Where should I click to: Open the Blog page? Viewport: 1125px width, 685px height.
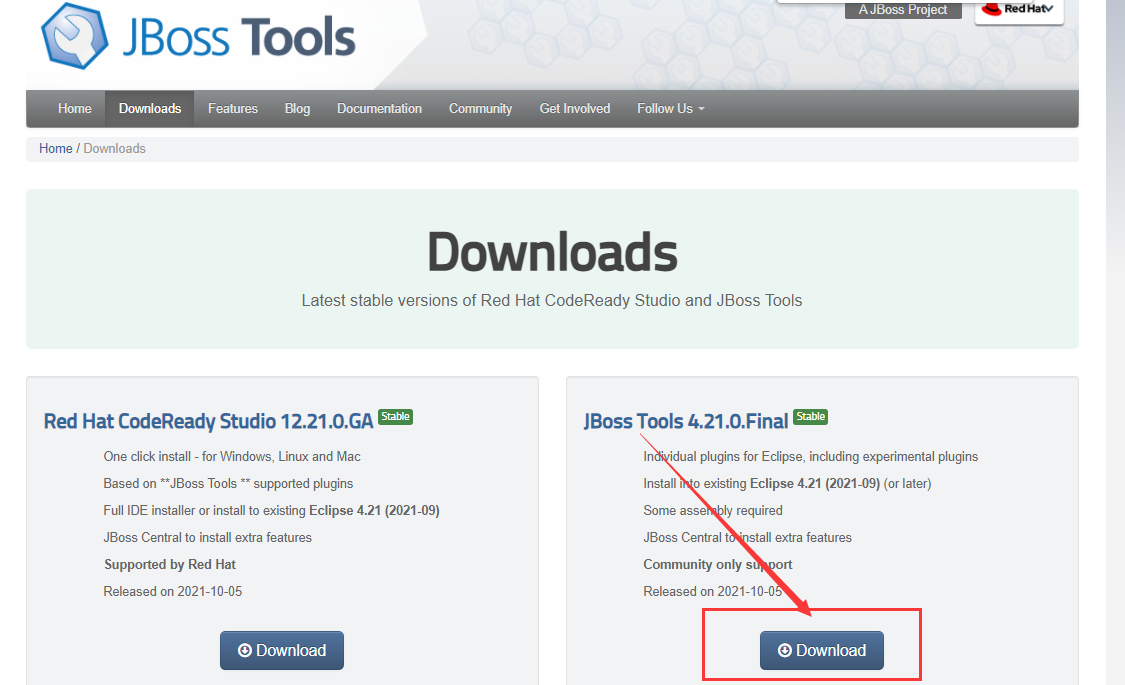[297, 108]
